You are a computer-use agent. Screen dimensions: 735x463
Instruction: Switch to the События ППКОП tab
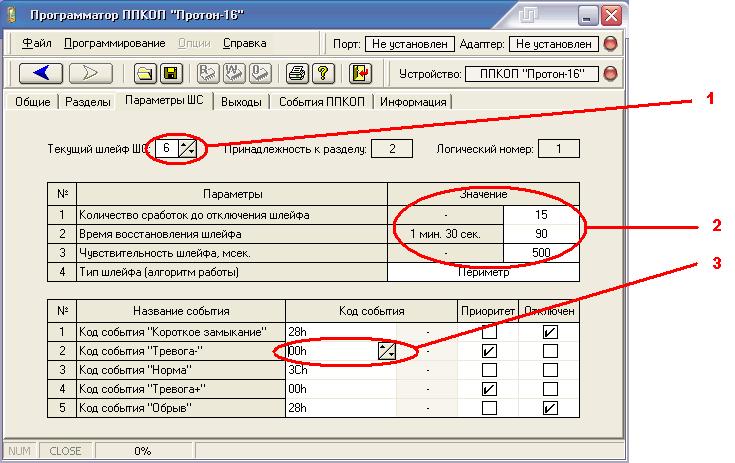tap(322, 102)
